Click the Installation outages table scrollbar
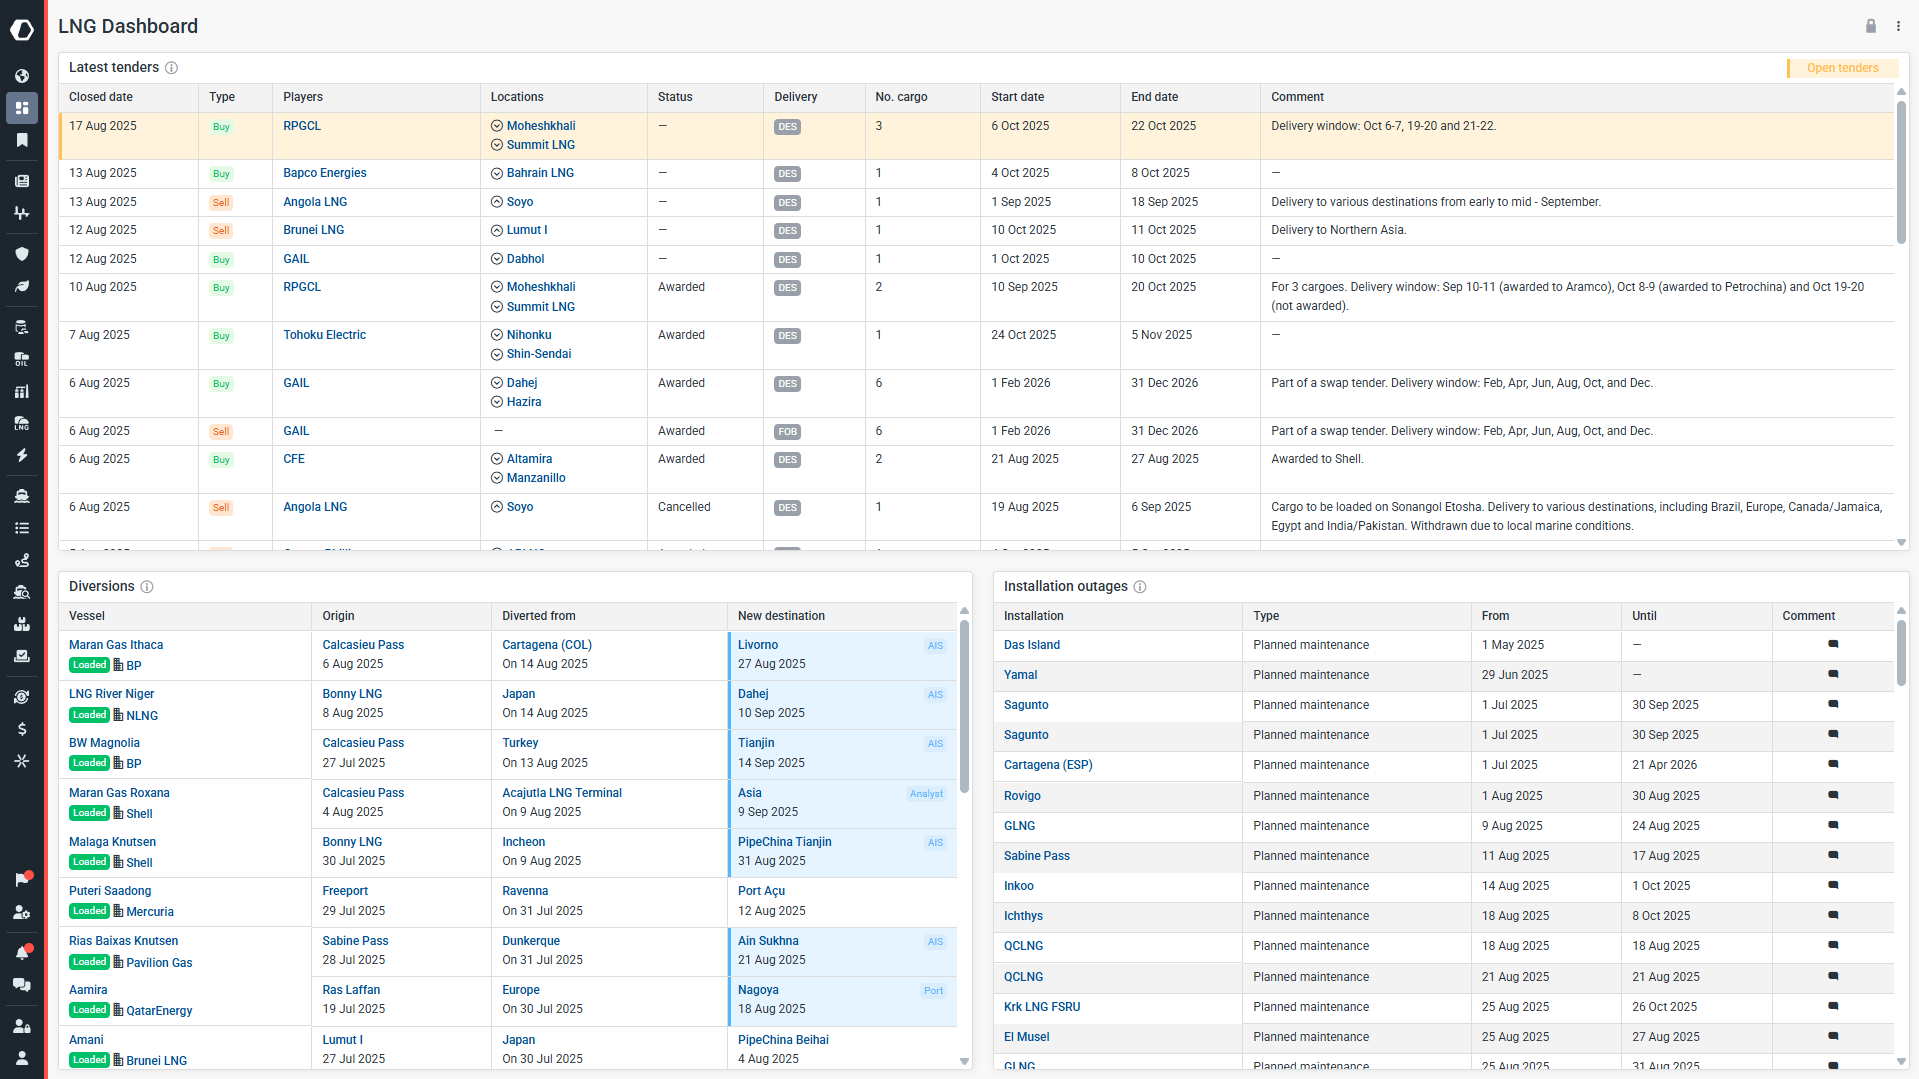Image resolution: width=1919 pixels, height=1079 pixels. coord(1901,652)
